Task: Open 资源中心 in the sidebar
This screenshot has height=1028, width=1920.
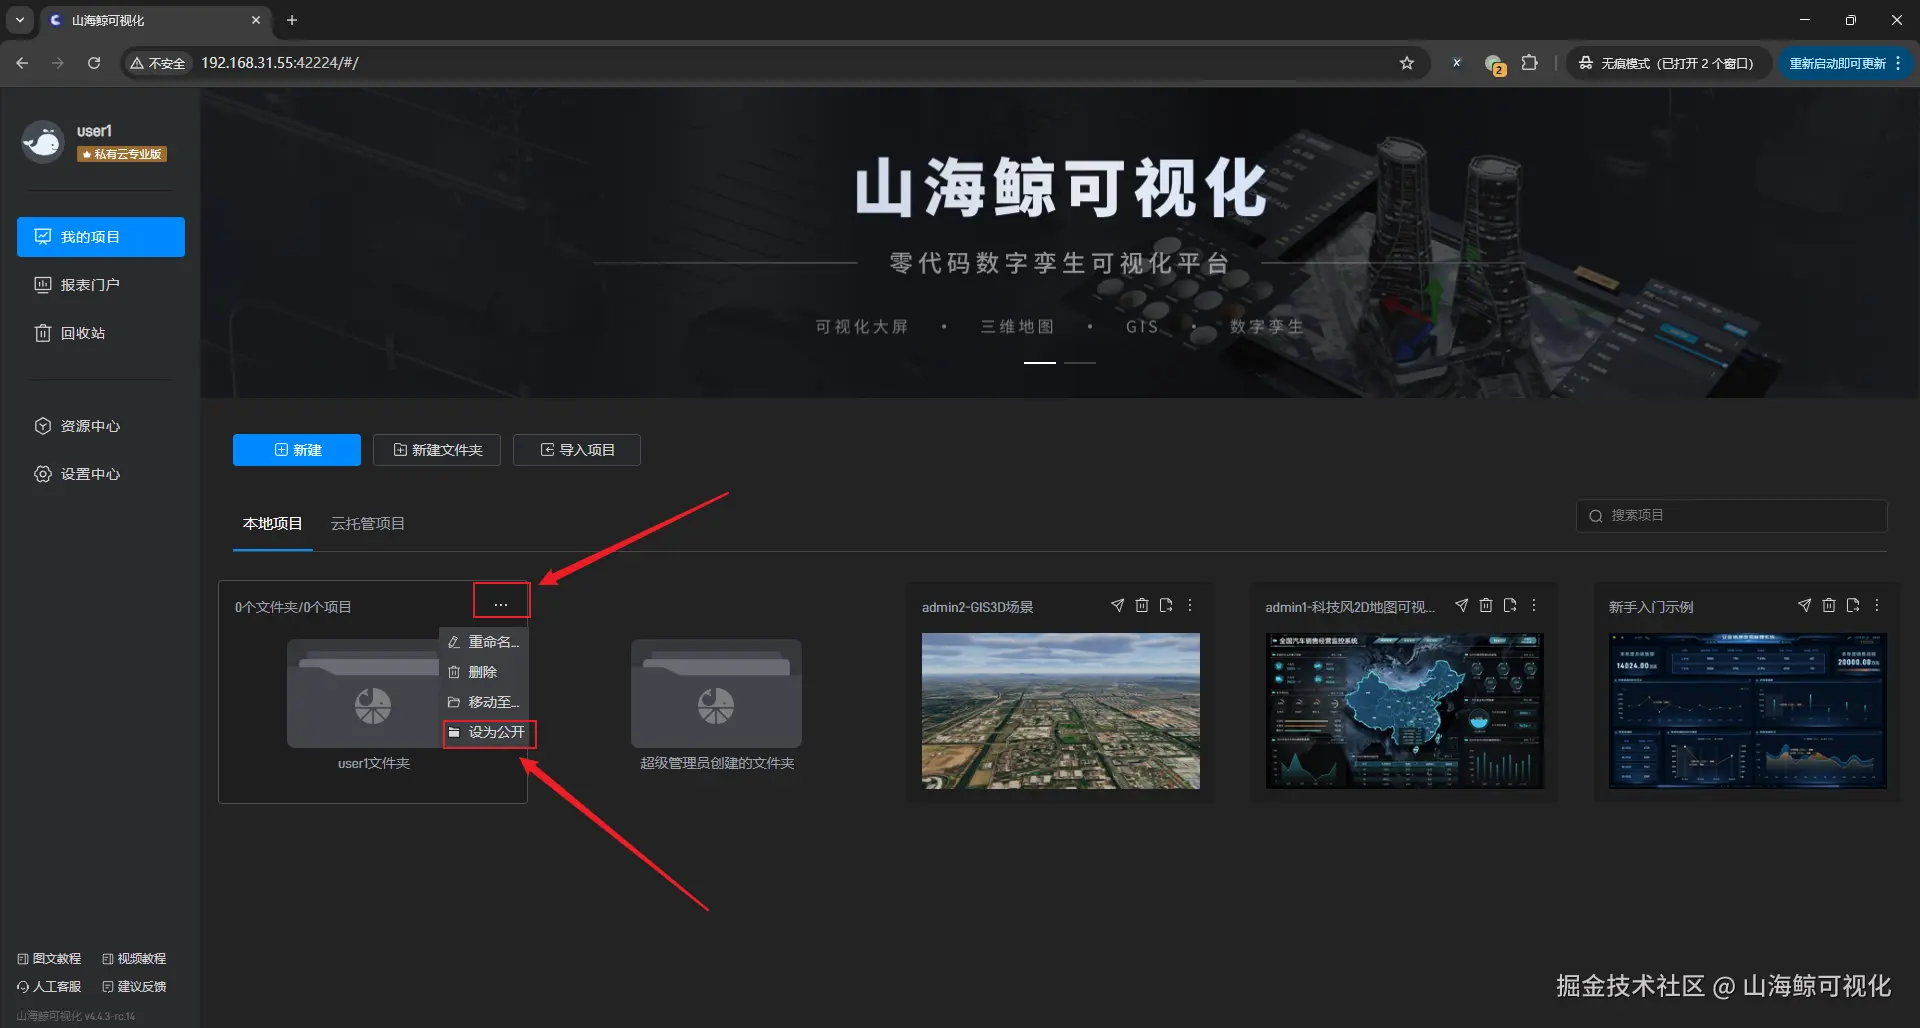Action: pos(101,426)
